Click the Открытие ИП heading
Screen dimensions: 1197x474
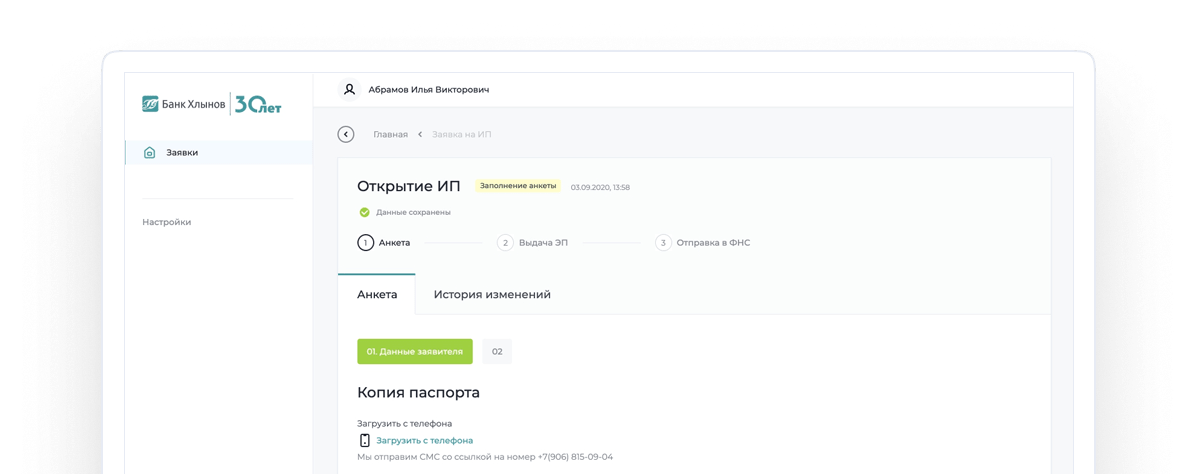409,186
